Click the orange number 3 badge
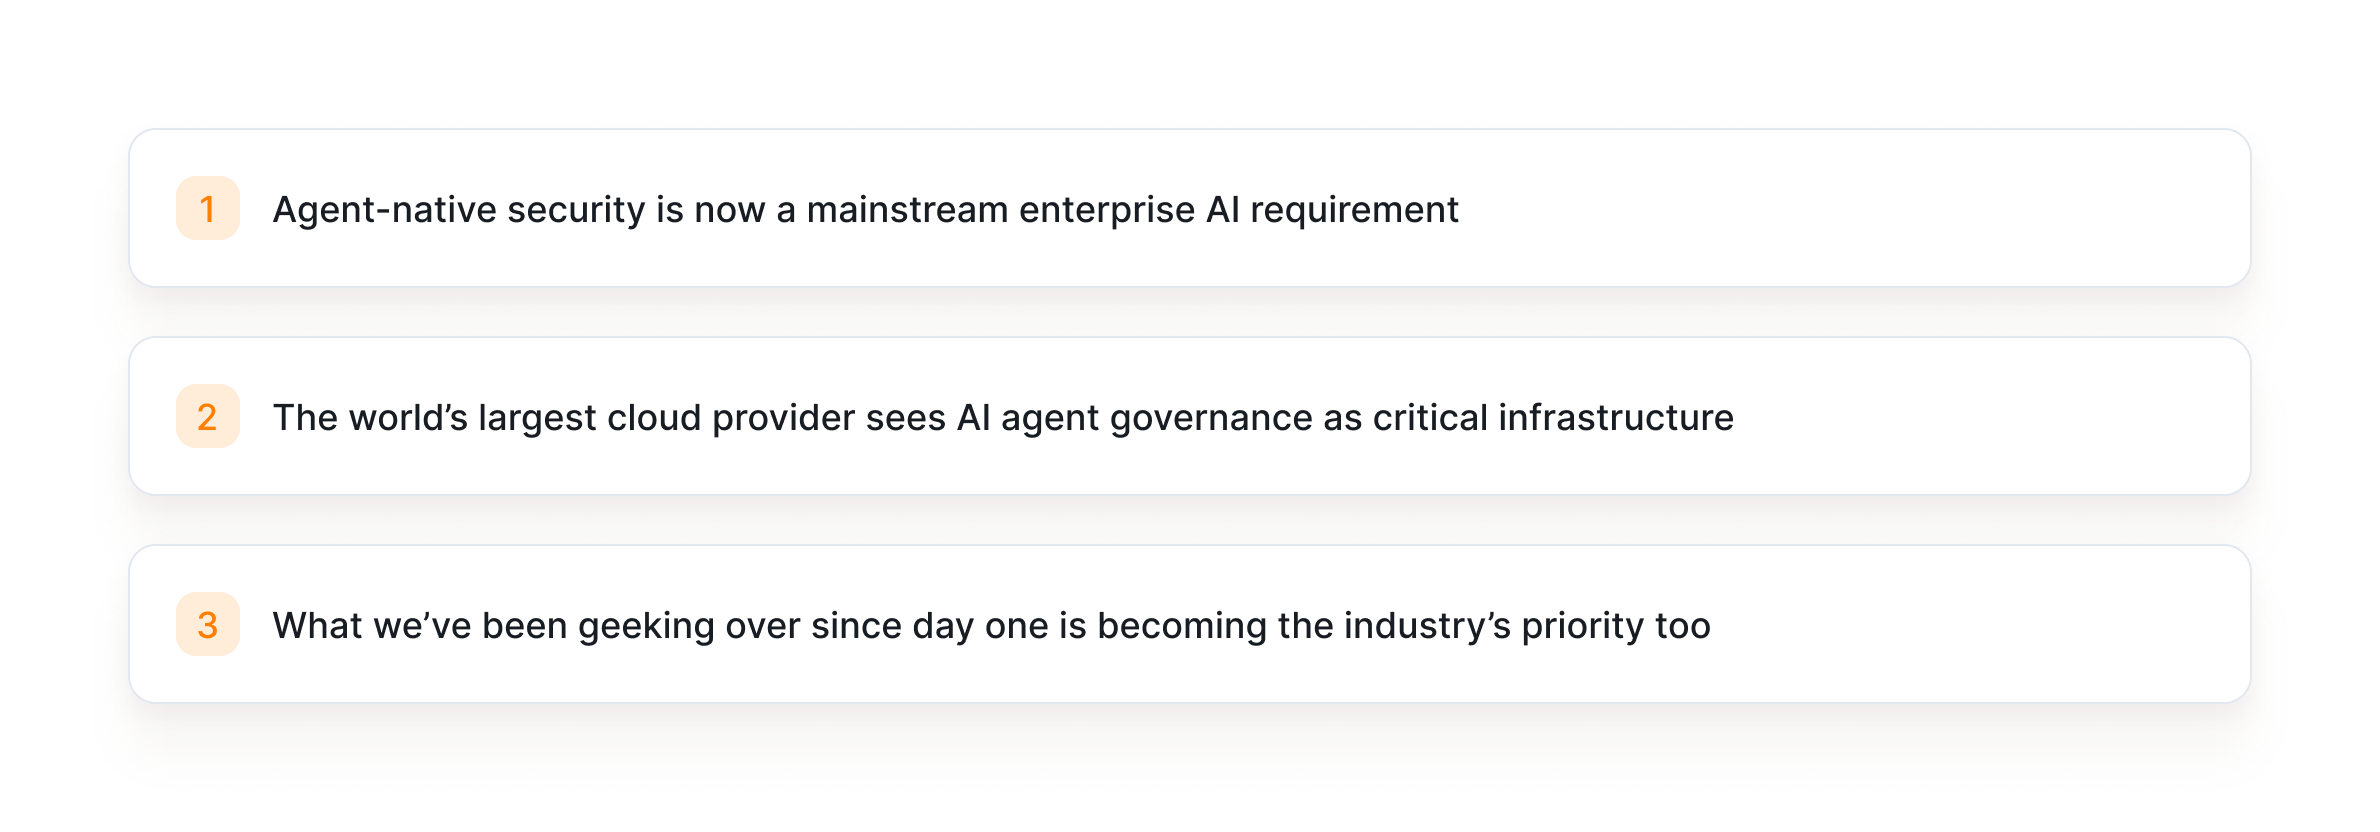 [x=208, y=624]
